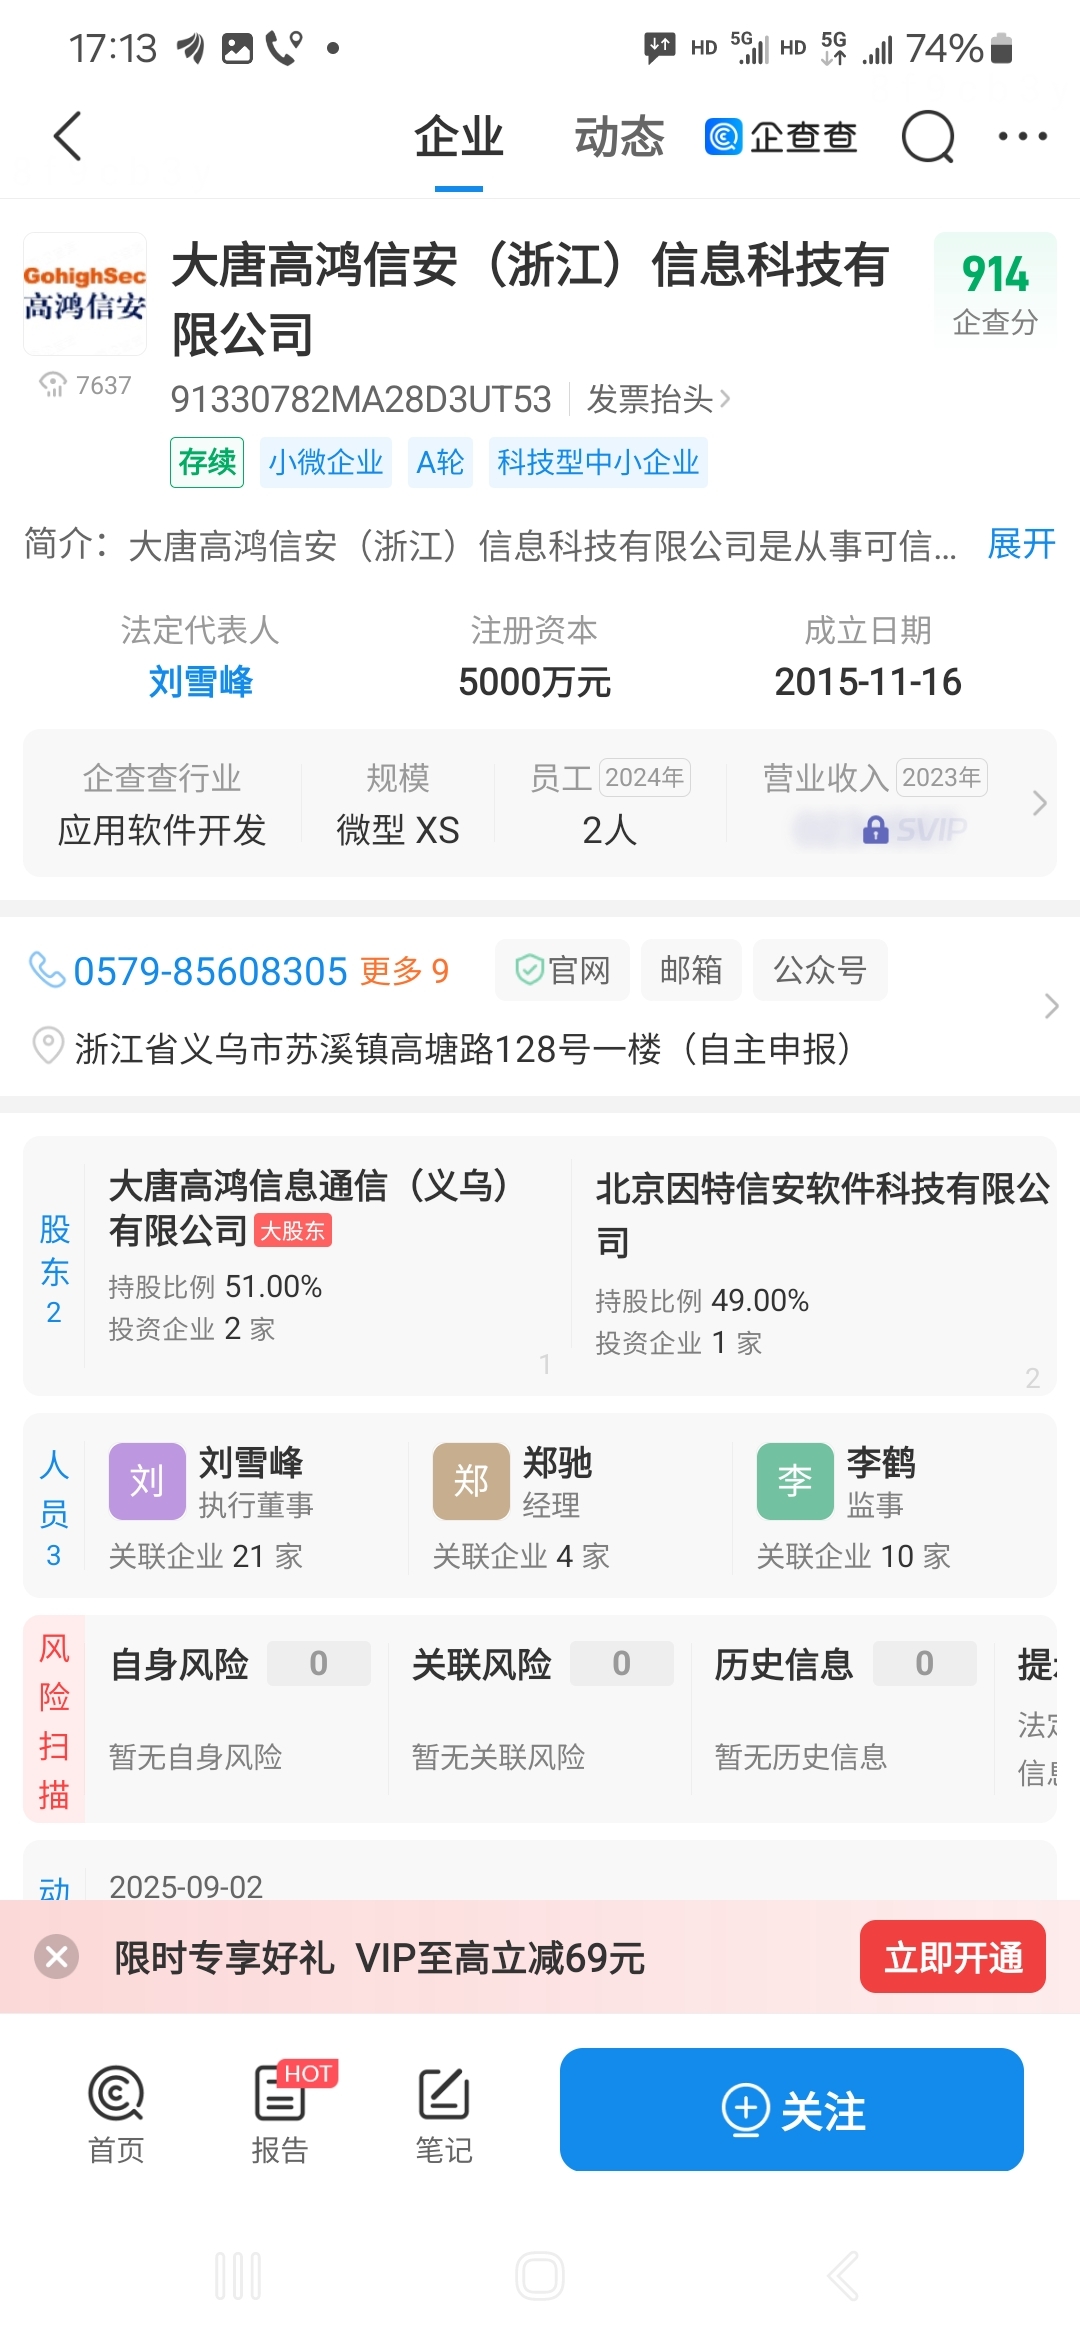The height and width of the screenshot is (2340, 1080).
Task: Tap the 微型 XS scale value
Action: point(398,830)
